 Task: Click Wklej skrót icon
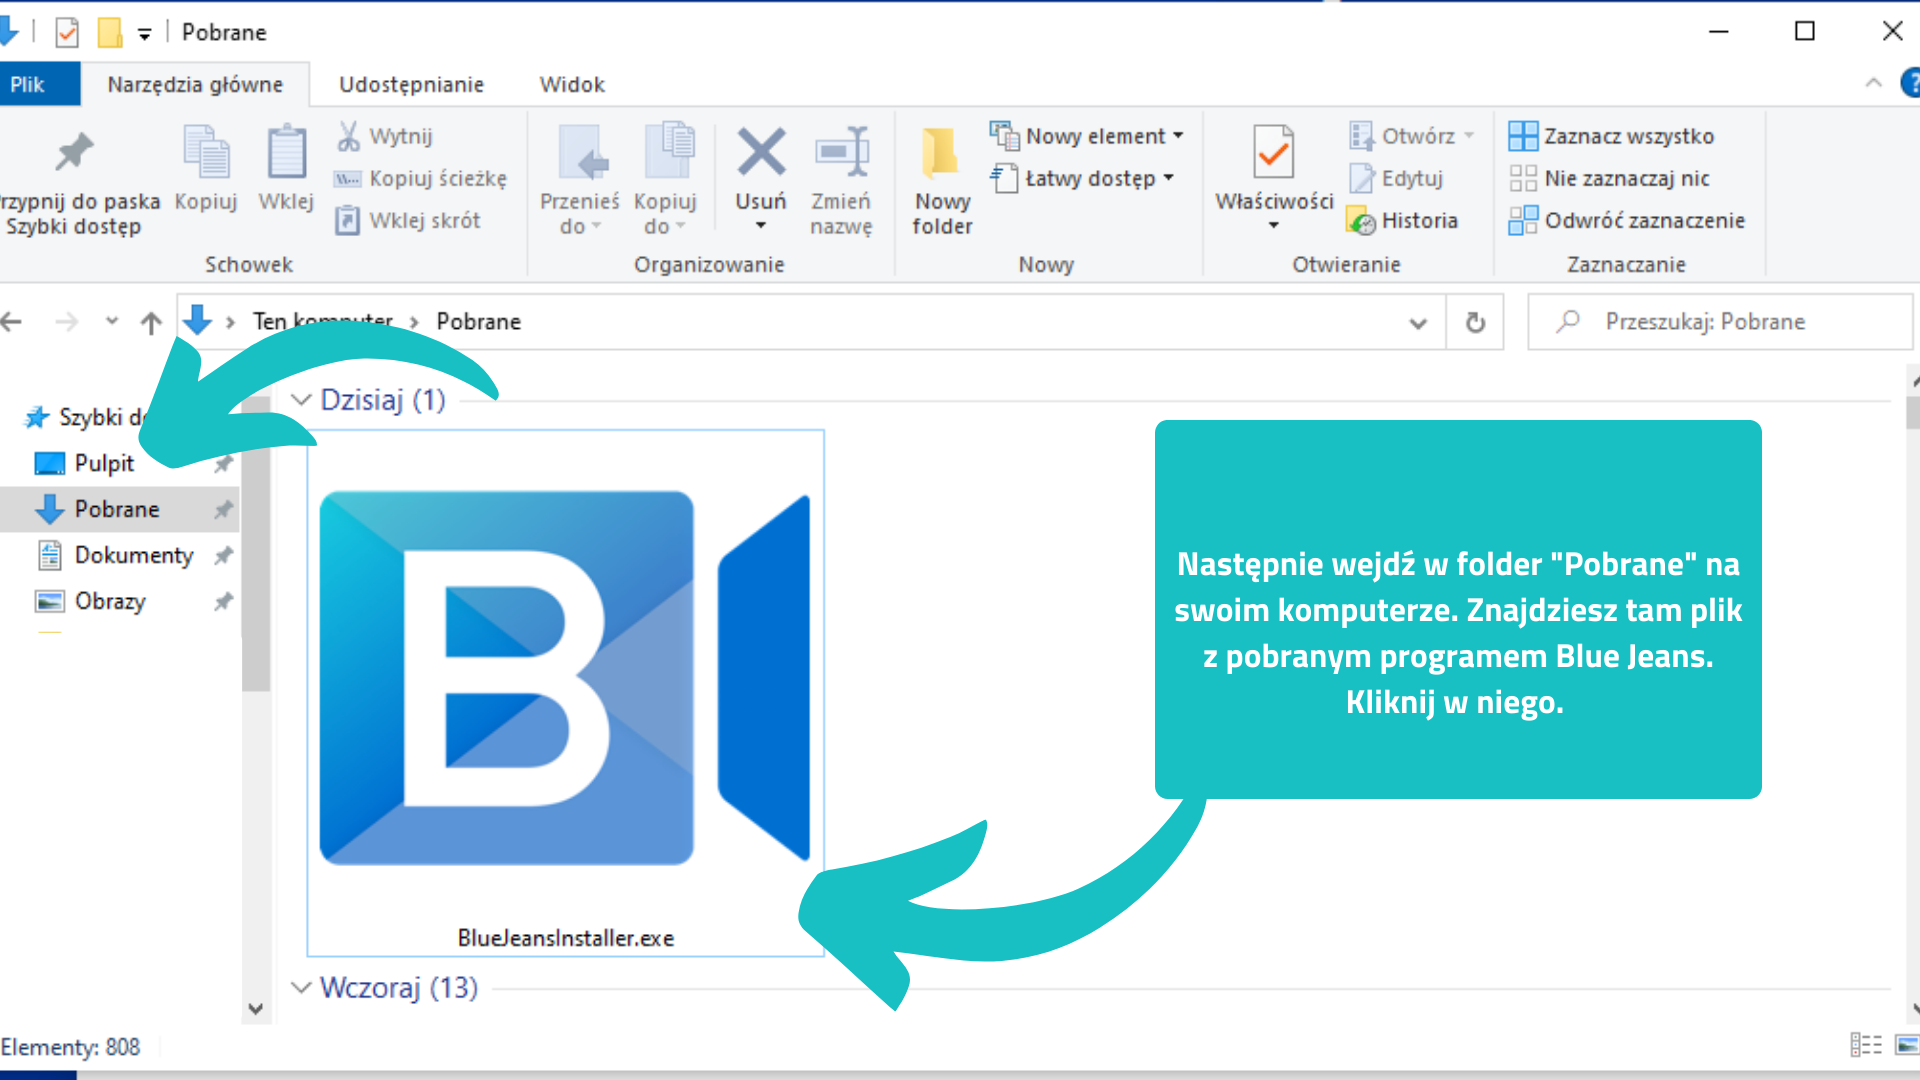pos(347,220)
